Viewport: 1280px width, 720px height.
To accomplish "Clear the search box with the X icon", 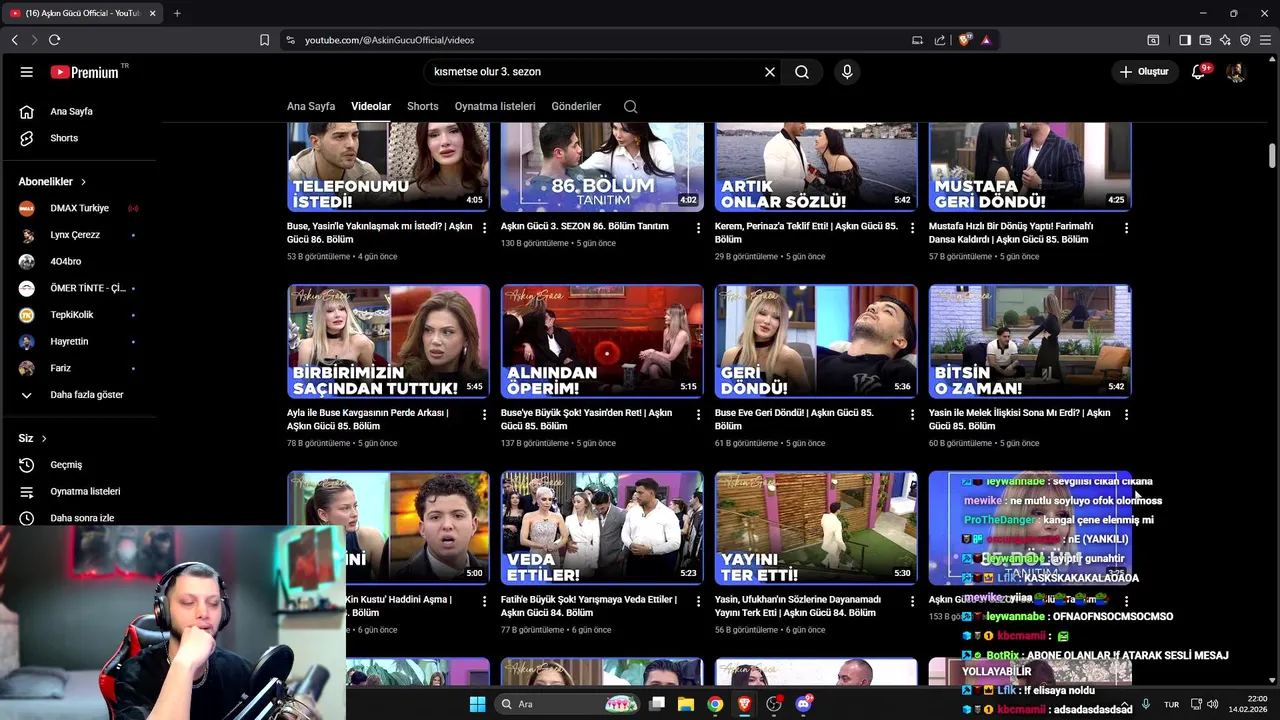I will pyautogui.click(x=770, y=72).
